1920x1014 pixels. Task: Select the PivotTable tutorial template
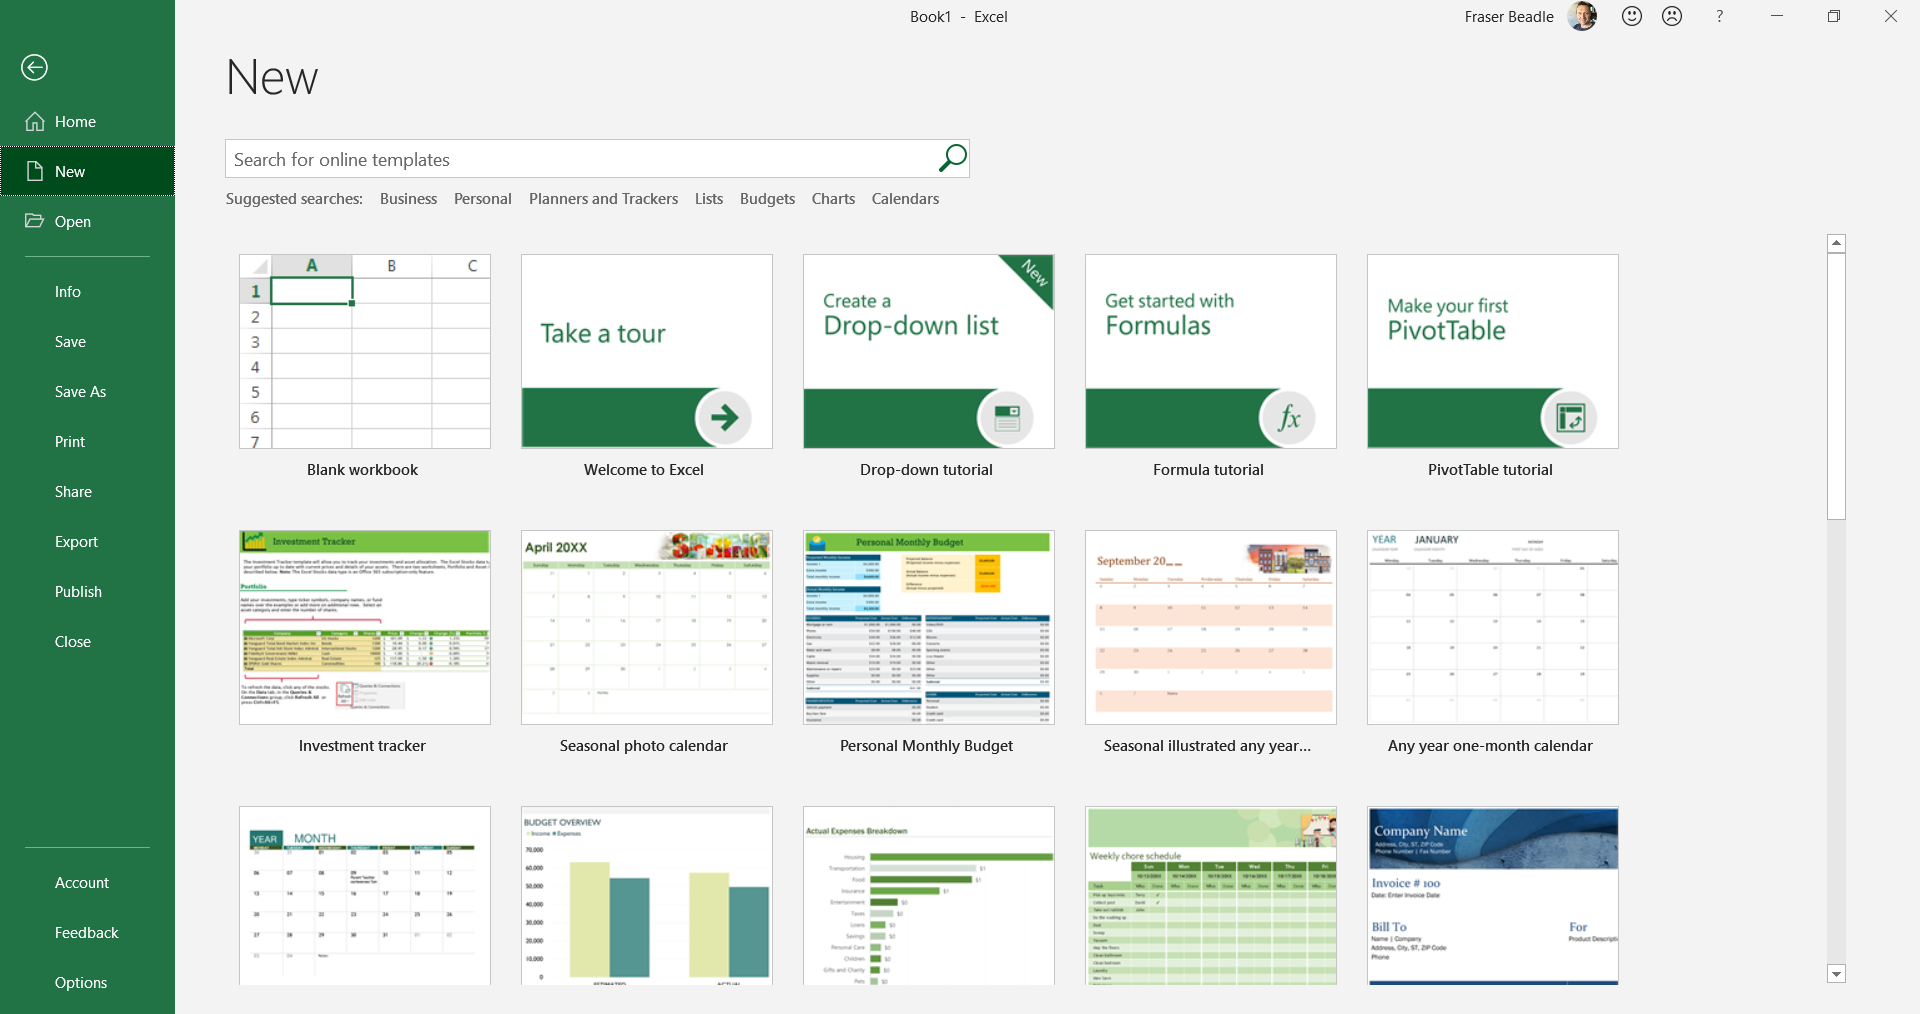[x=1493, y=351]
